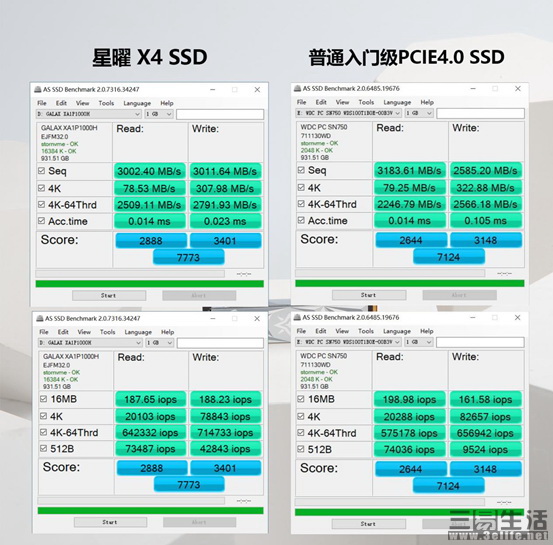
Task: Click the AS SSD app icon in GALAX top window title
Action: (x=38, y=90)
